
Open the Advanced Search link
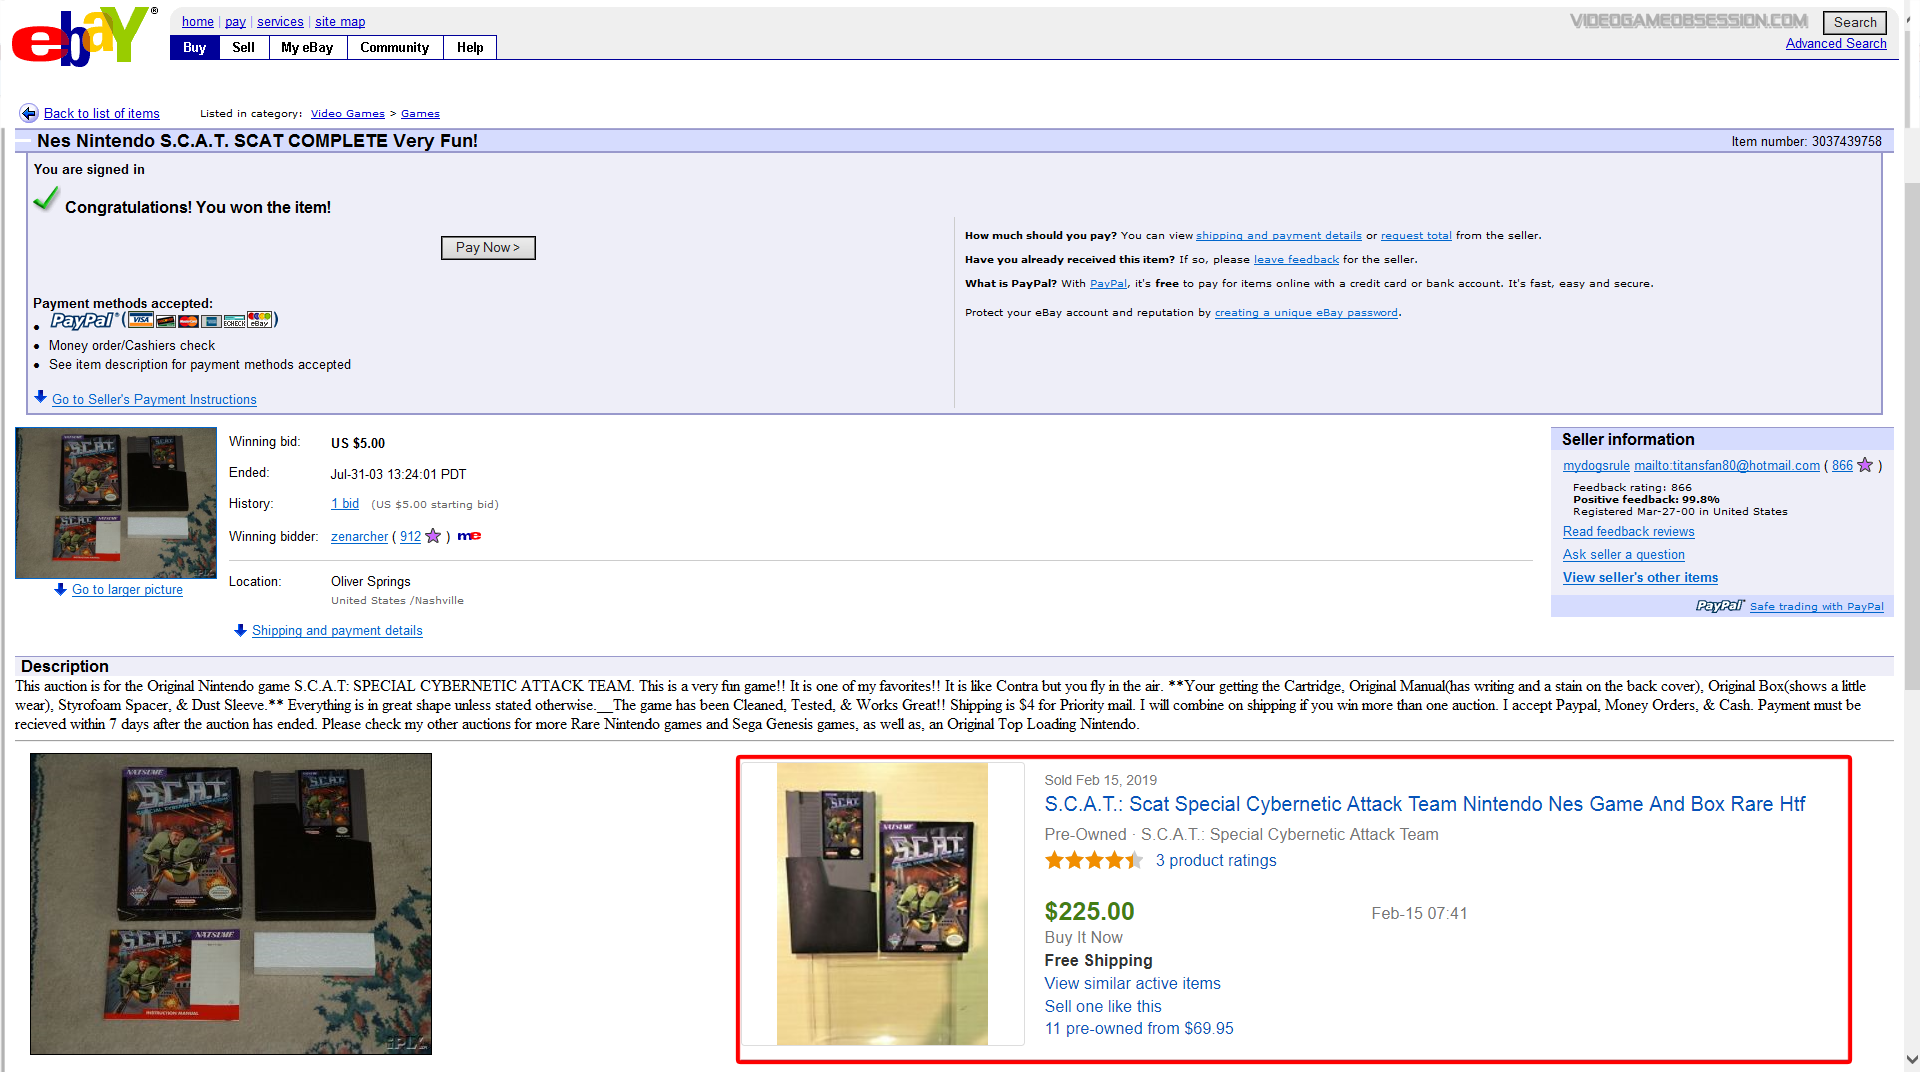click(x=1835, y=44)
